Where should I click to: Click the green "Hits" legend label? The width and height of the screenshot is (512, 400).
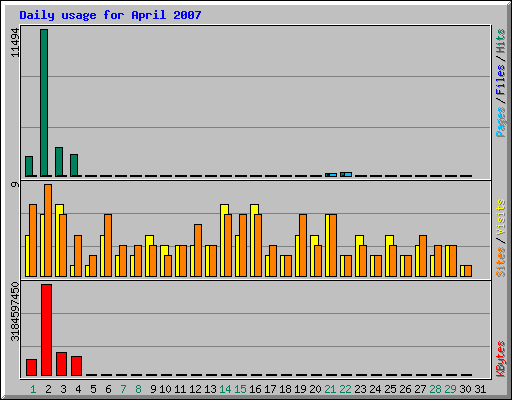coord(500,41)
